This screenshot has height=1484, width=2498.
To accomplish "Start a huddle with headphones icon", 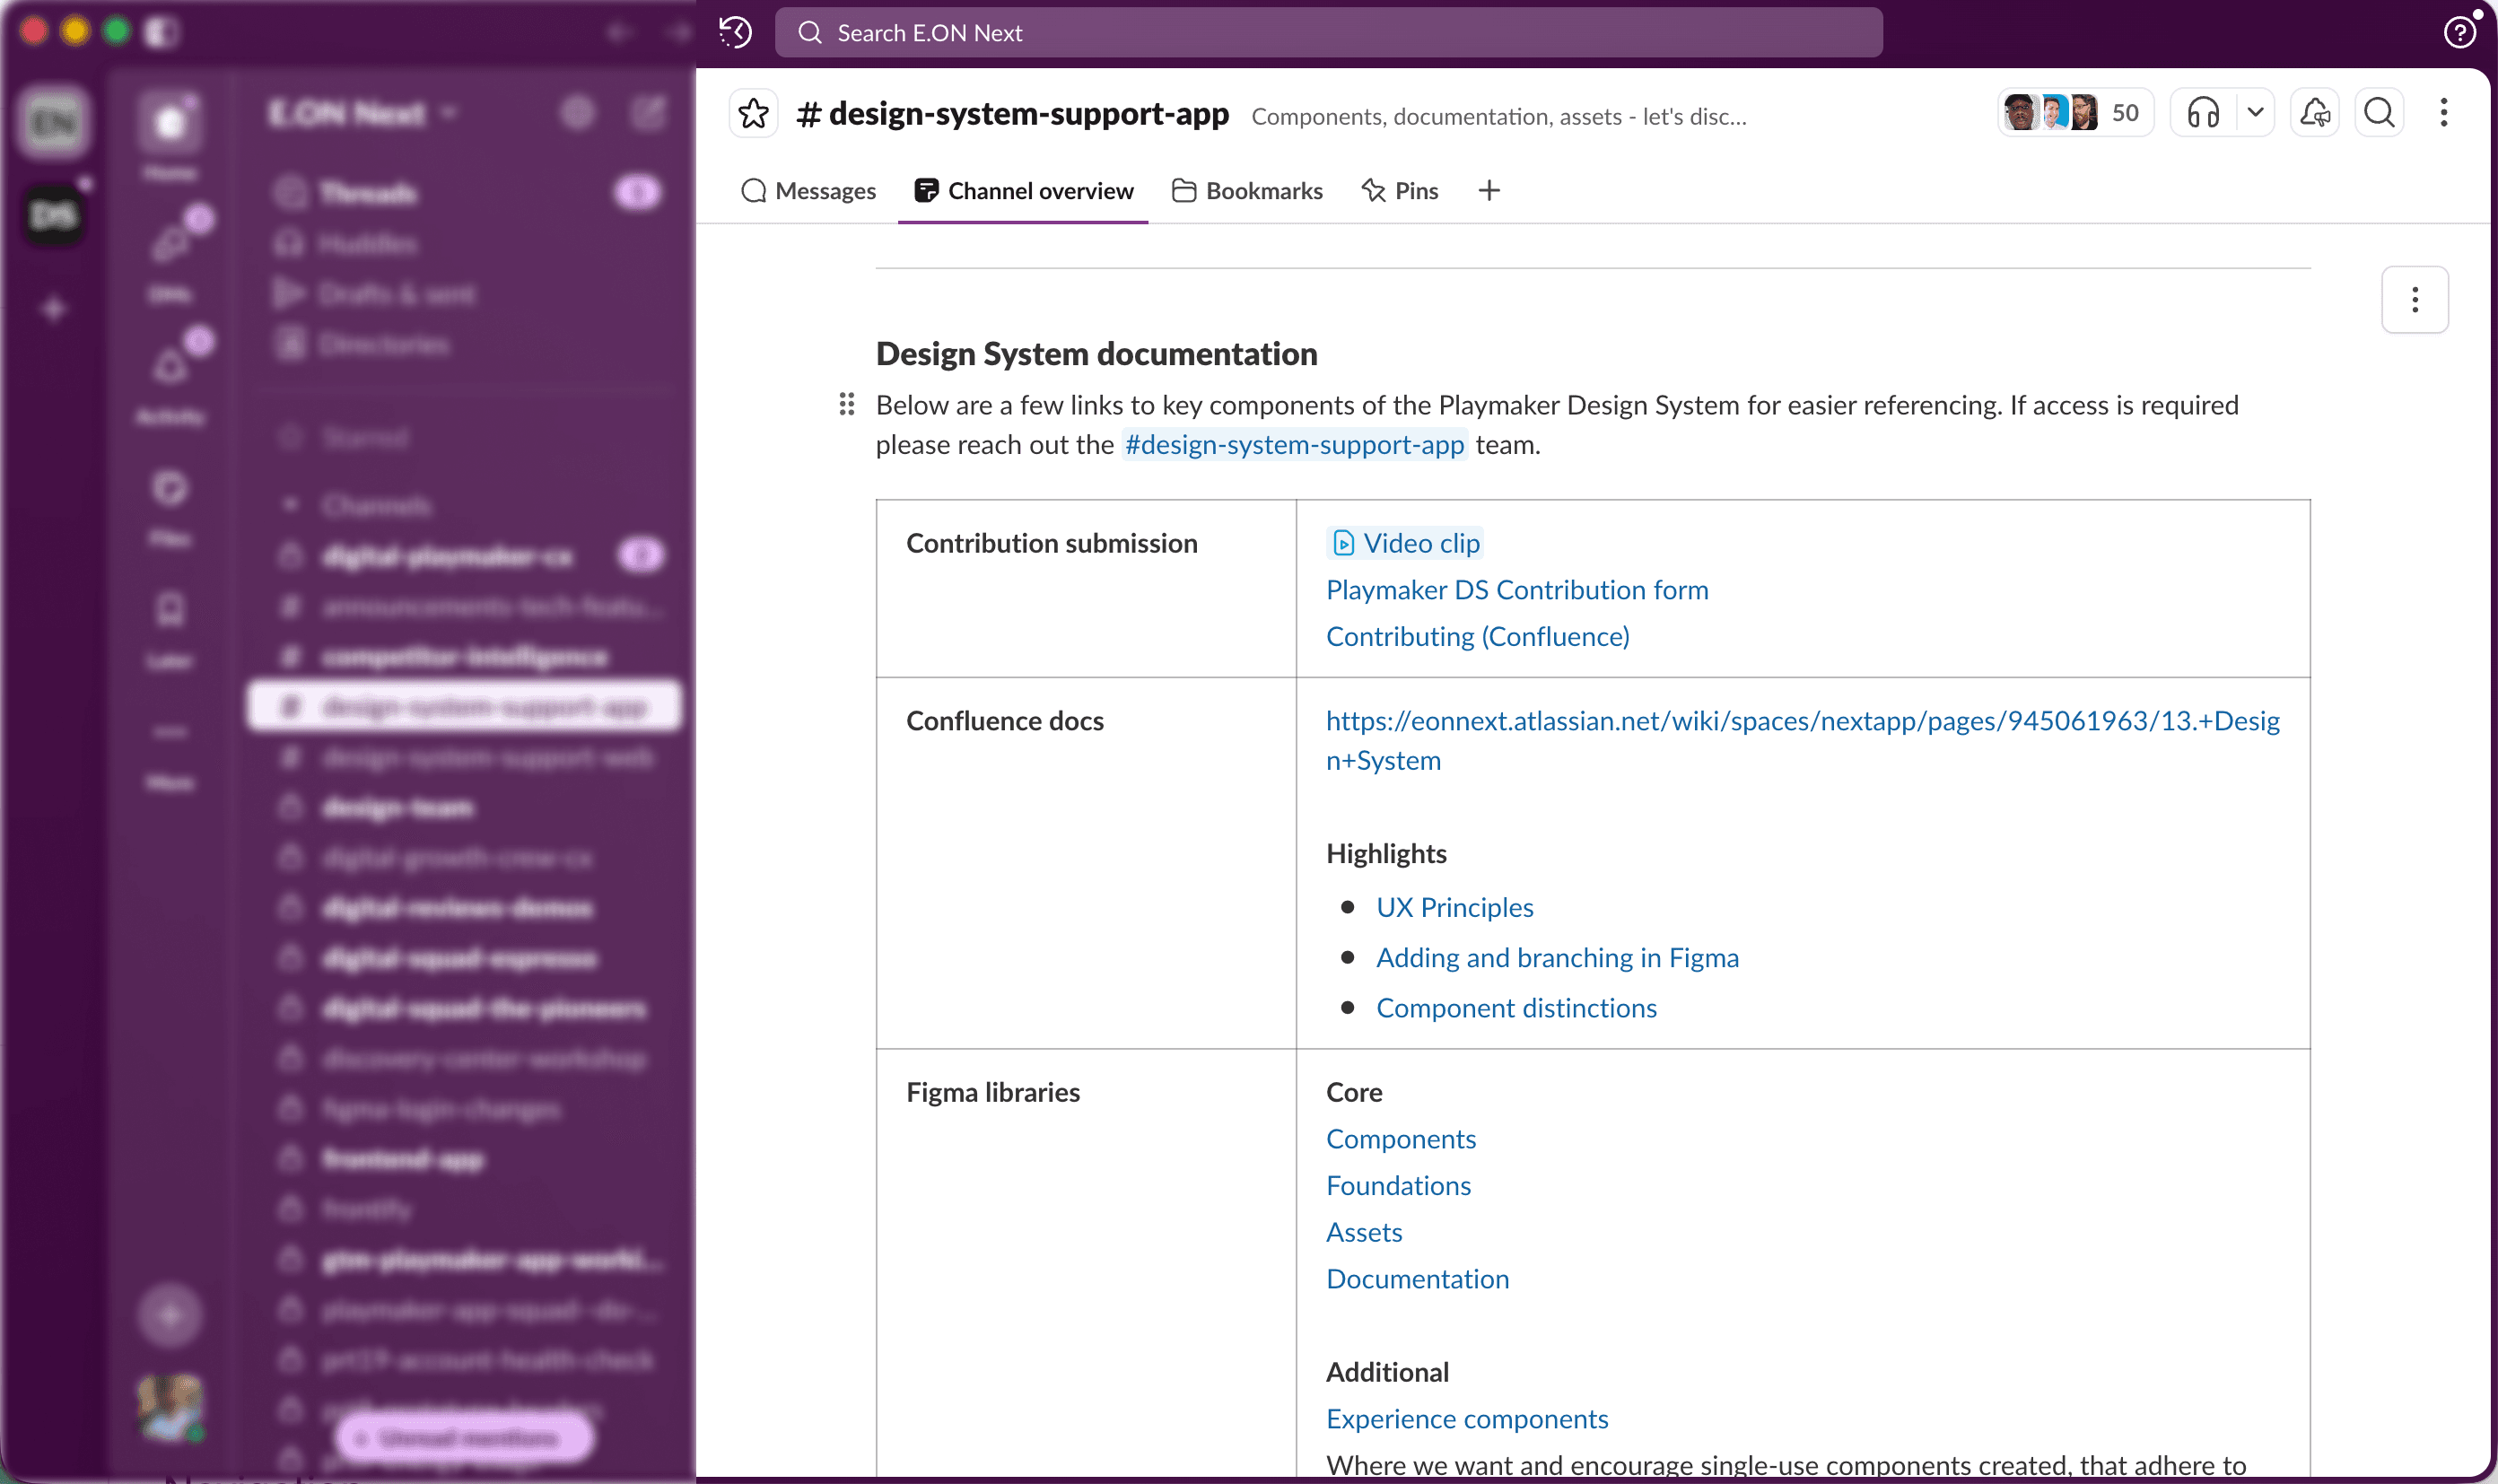I will pos(2203,113).
